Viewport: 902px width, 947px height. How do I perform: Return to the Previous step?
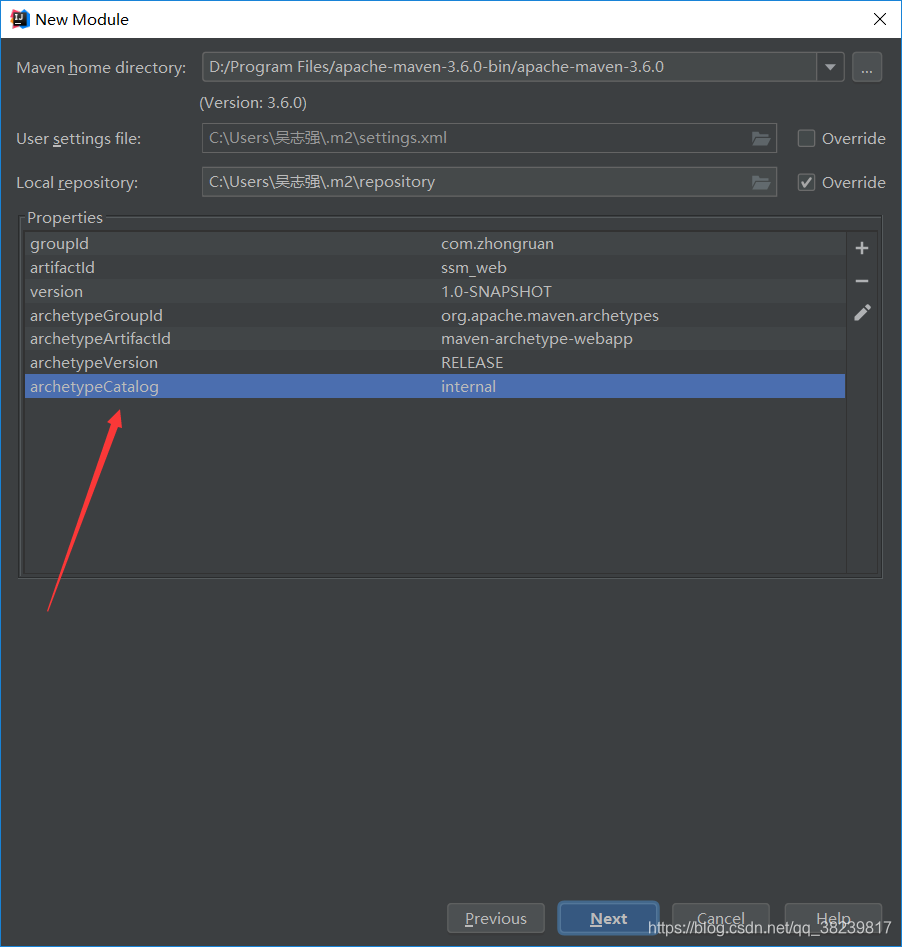495,919
